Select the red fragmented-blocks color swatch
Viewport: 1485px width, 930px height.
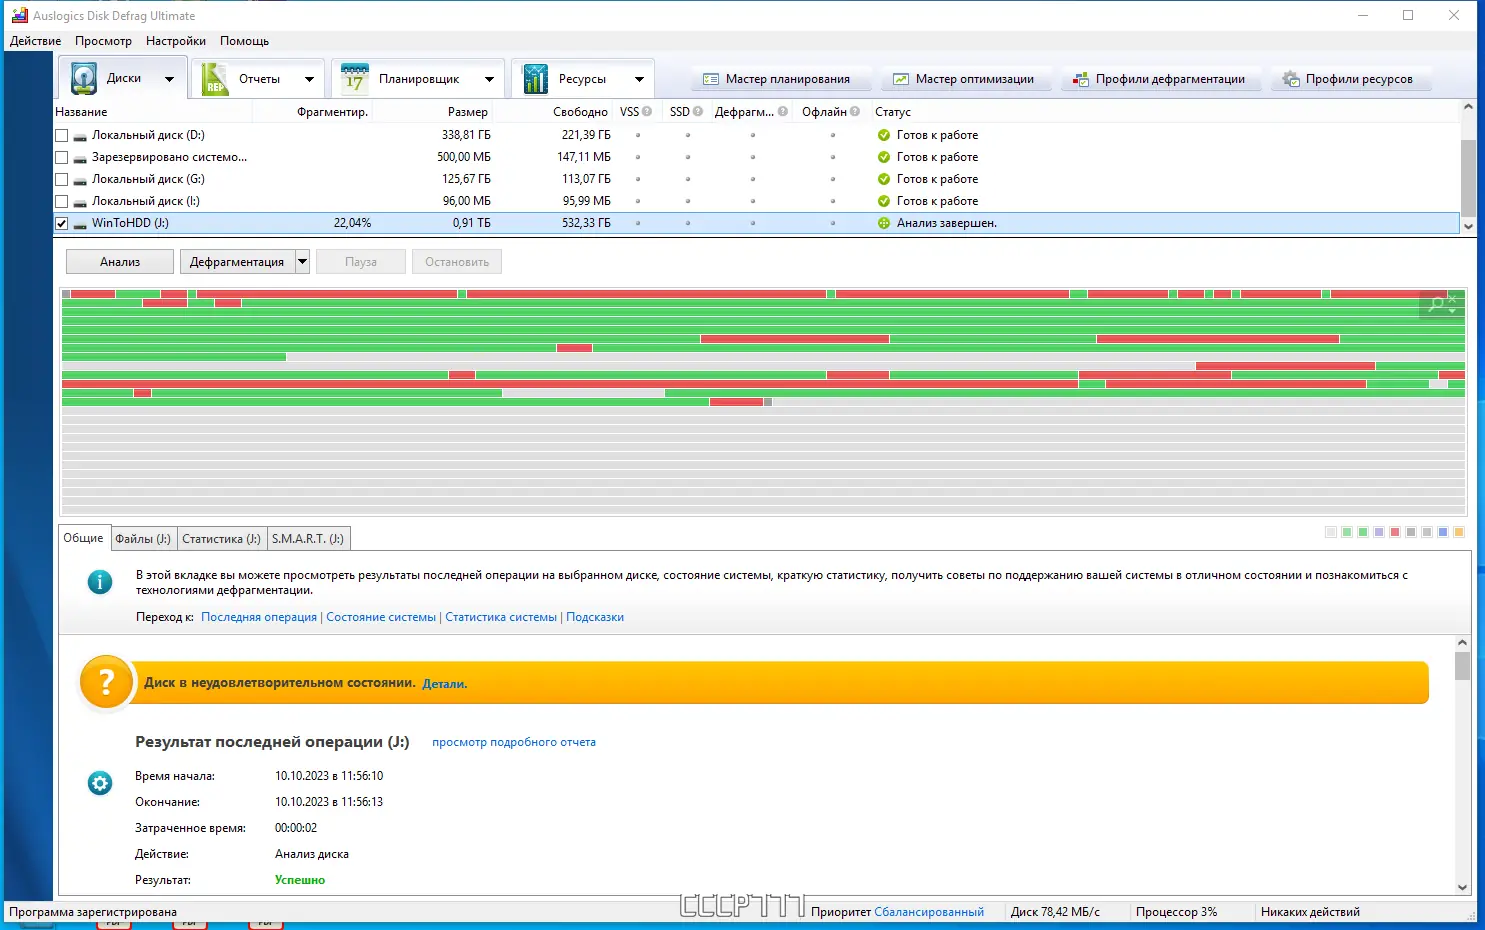click(1395, 532)
